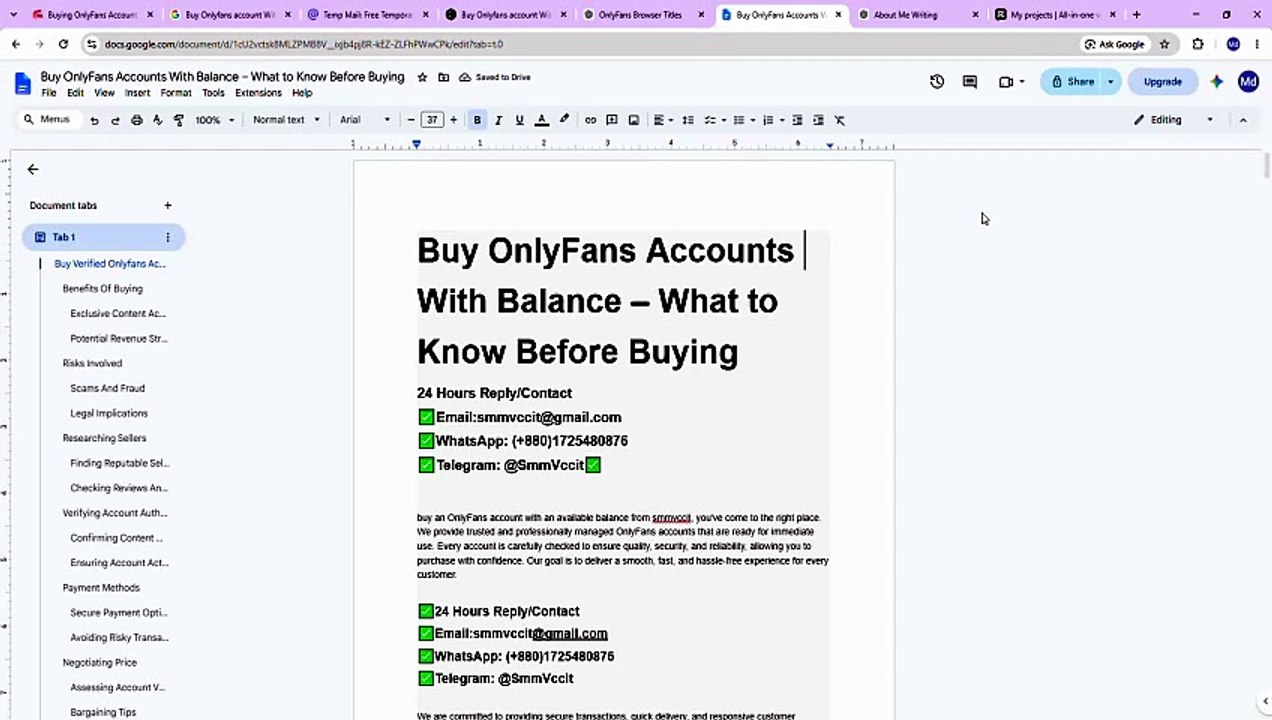Screen dimensions: 1272x720
Task: Insert a link with the link icon
Action: (x=590, y=120)
